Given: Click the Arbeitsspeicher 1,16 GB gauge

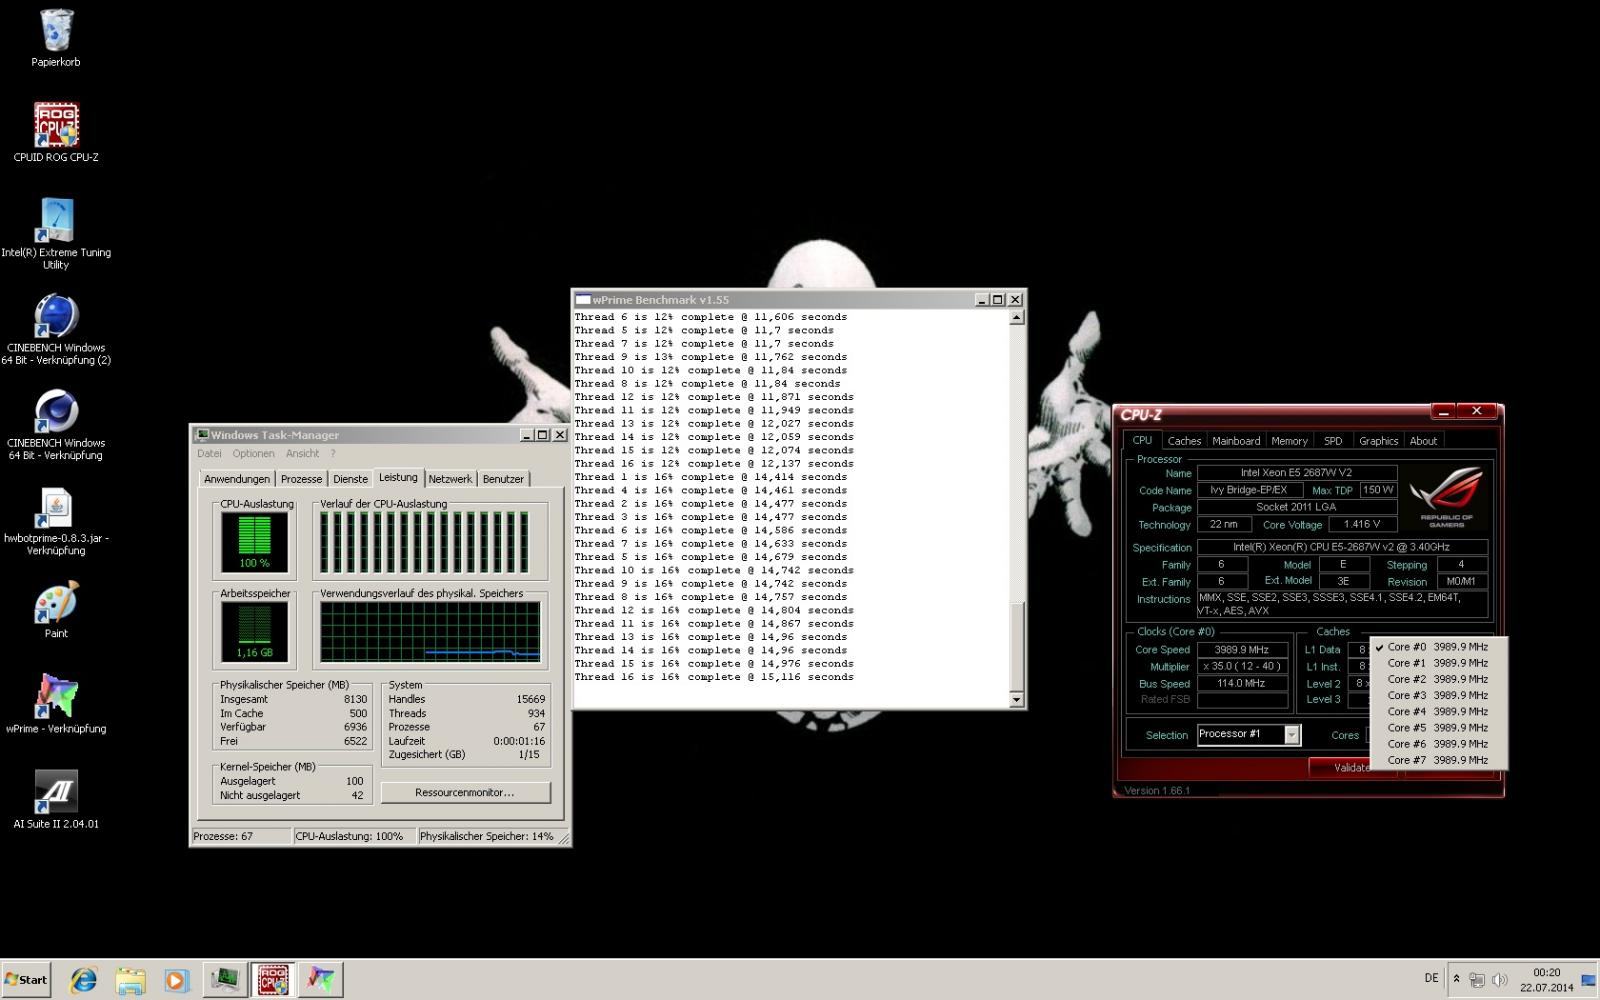Looking at the screenshot, I should 255,631.
